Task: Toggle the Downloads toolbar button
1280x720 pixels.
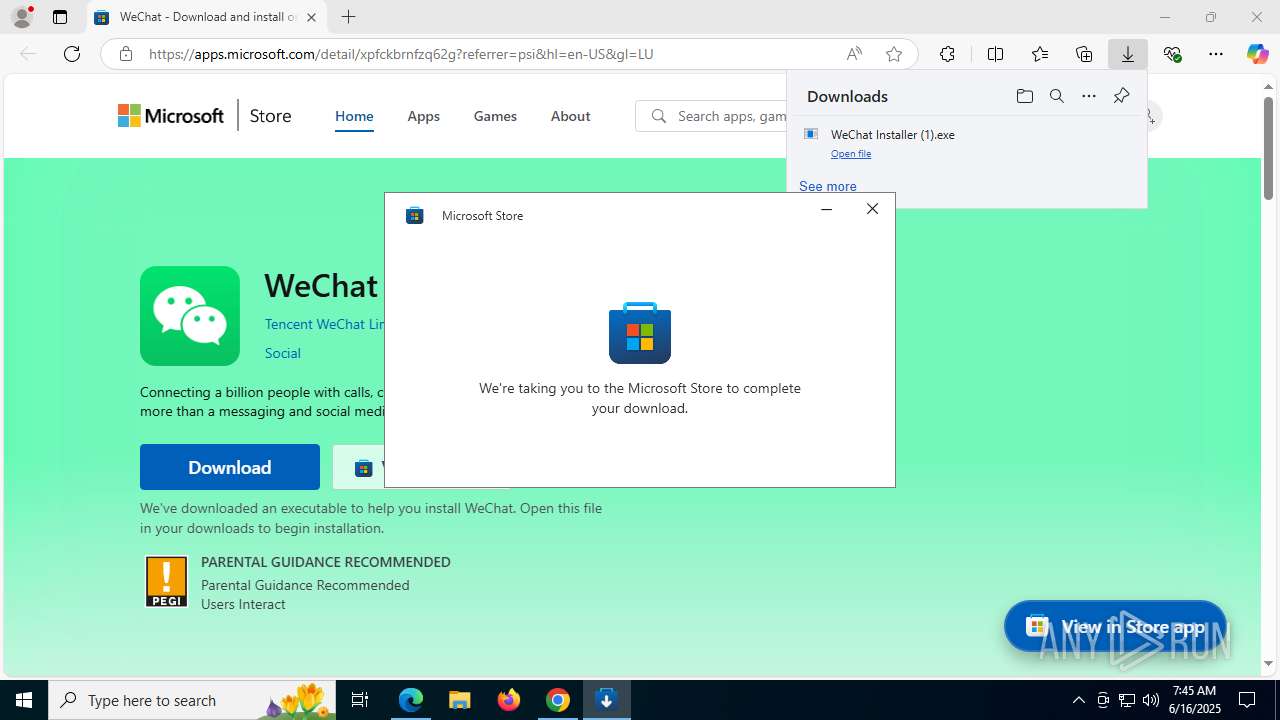Action: point(1128,54)
